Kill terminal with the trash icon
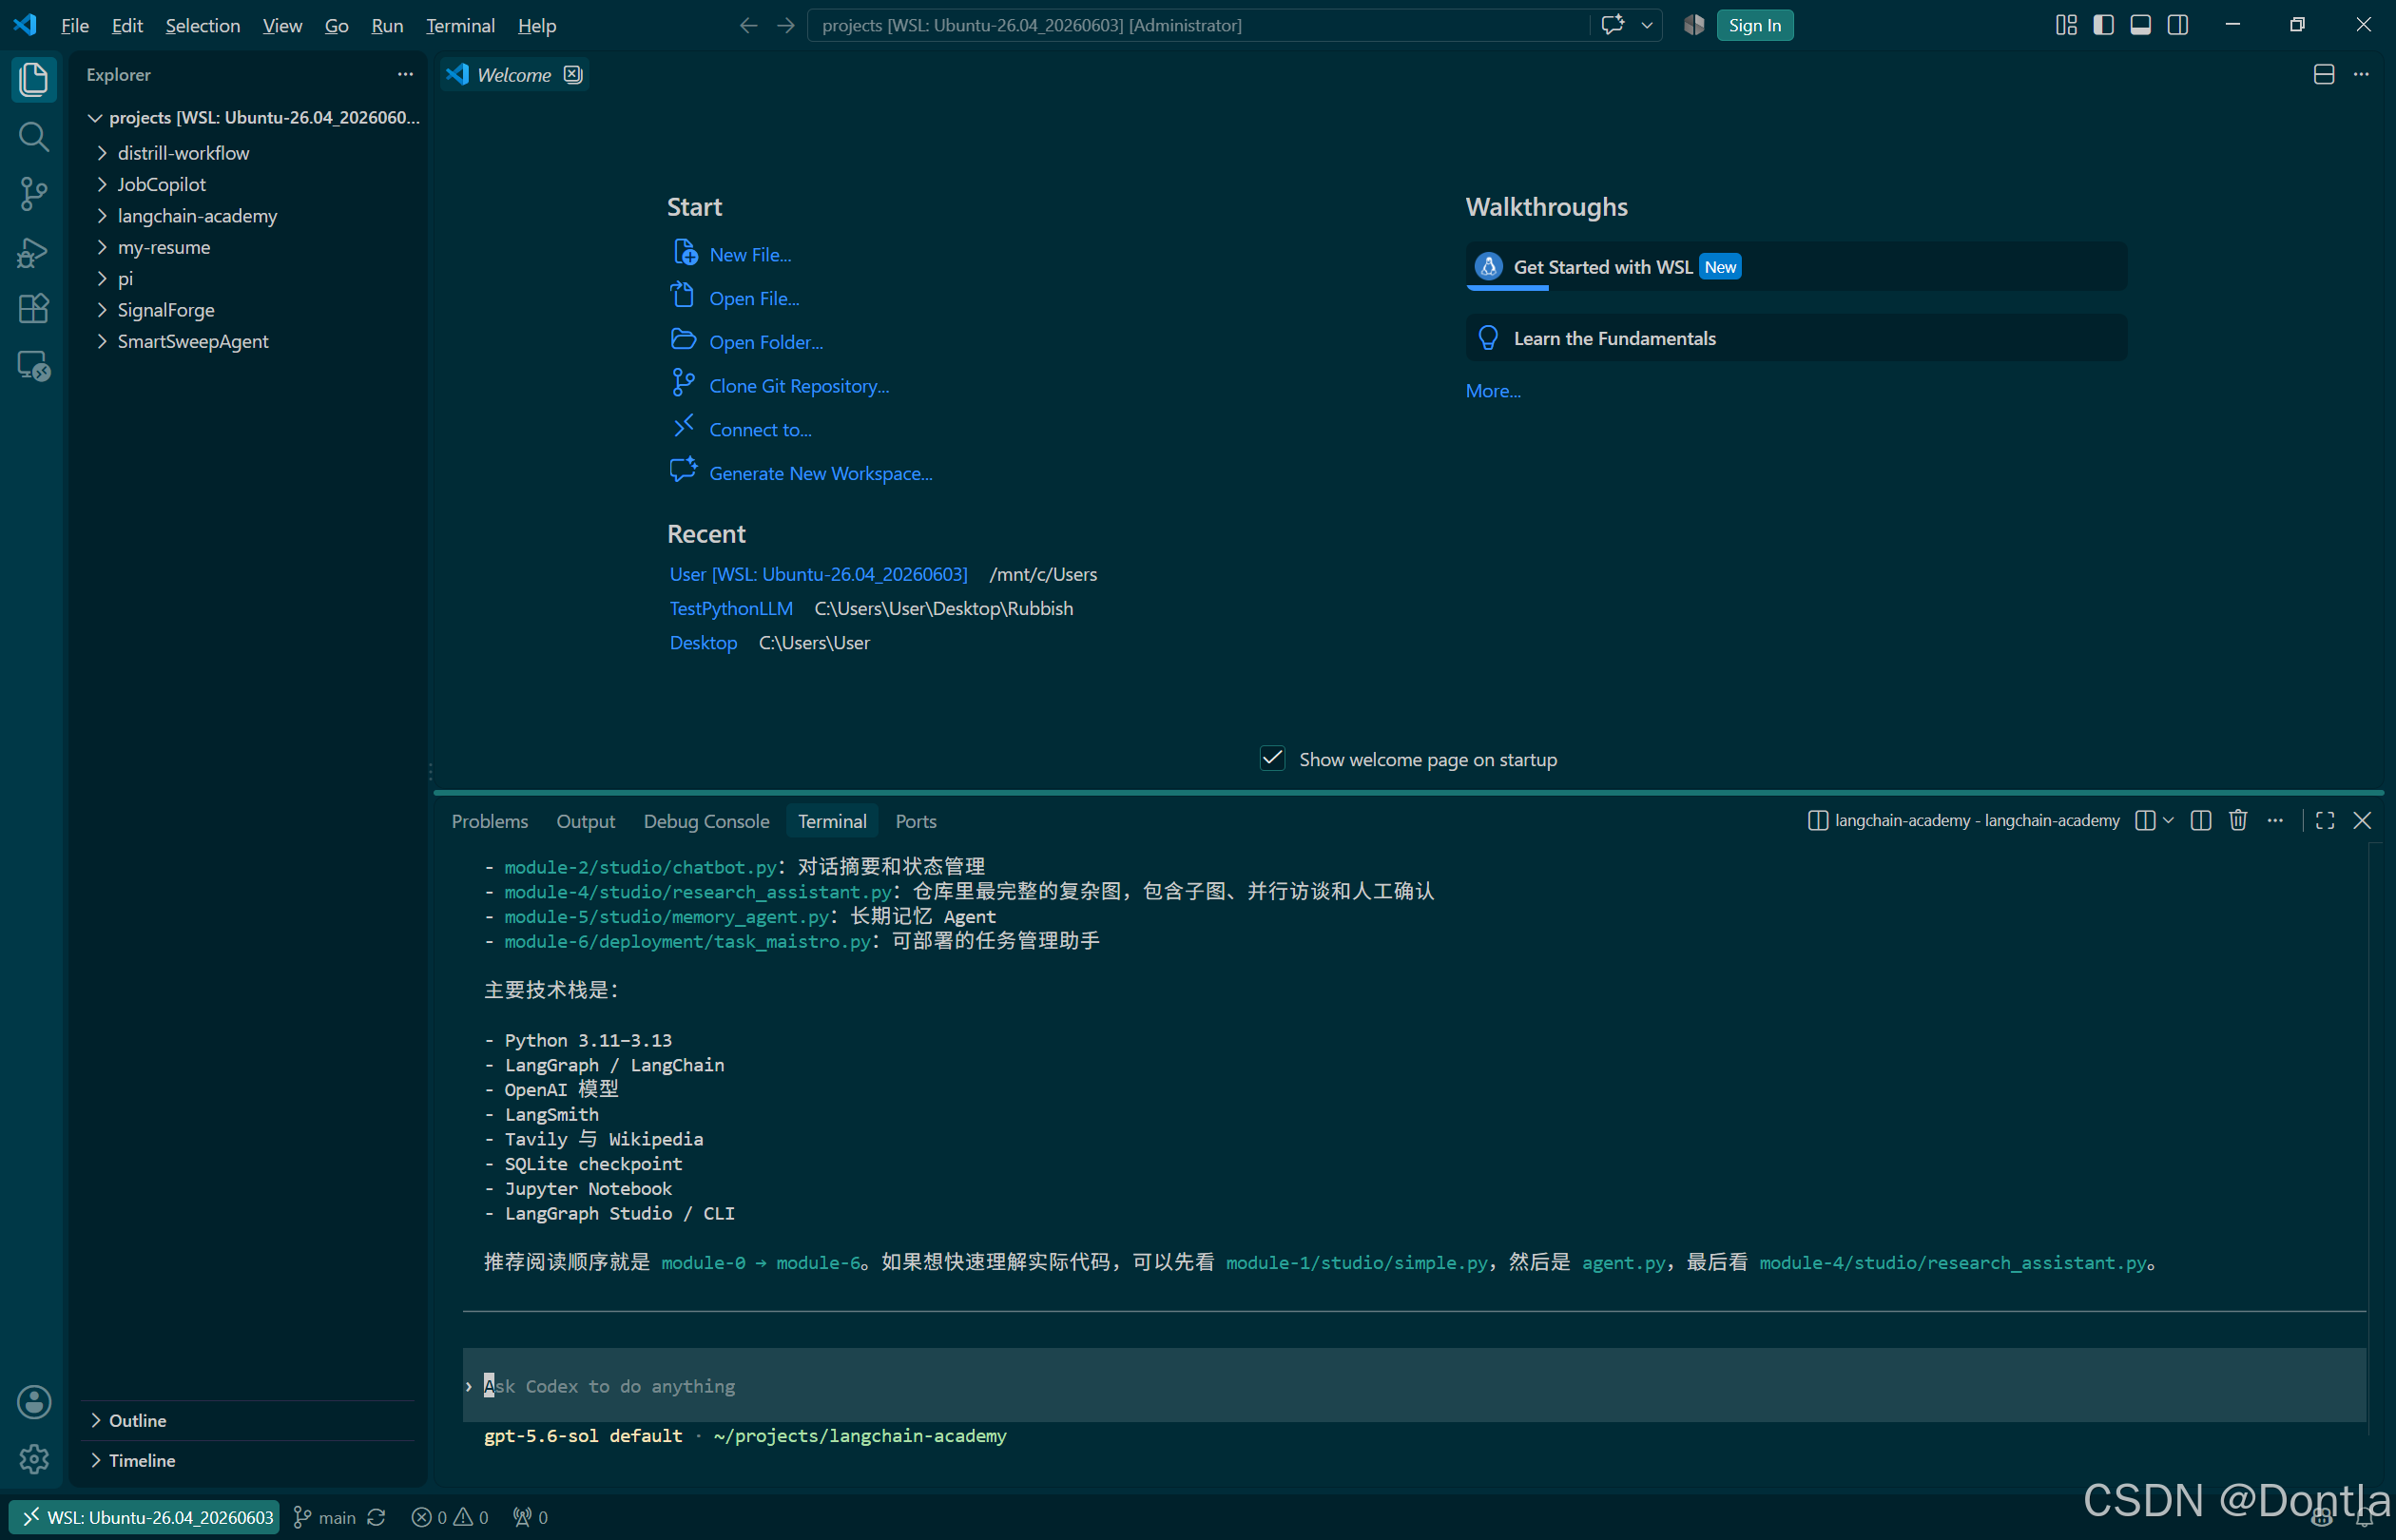Viewport: 2396px width, 1540px height. pos(2238,820)
